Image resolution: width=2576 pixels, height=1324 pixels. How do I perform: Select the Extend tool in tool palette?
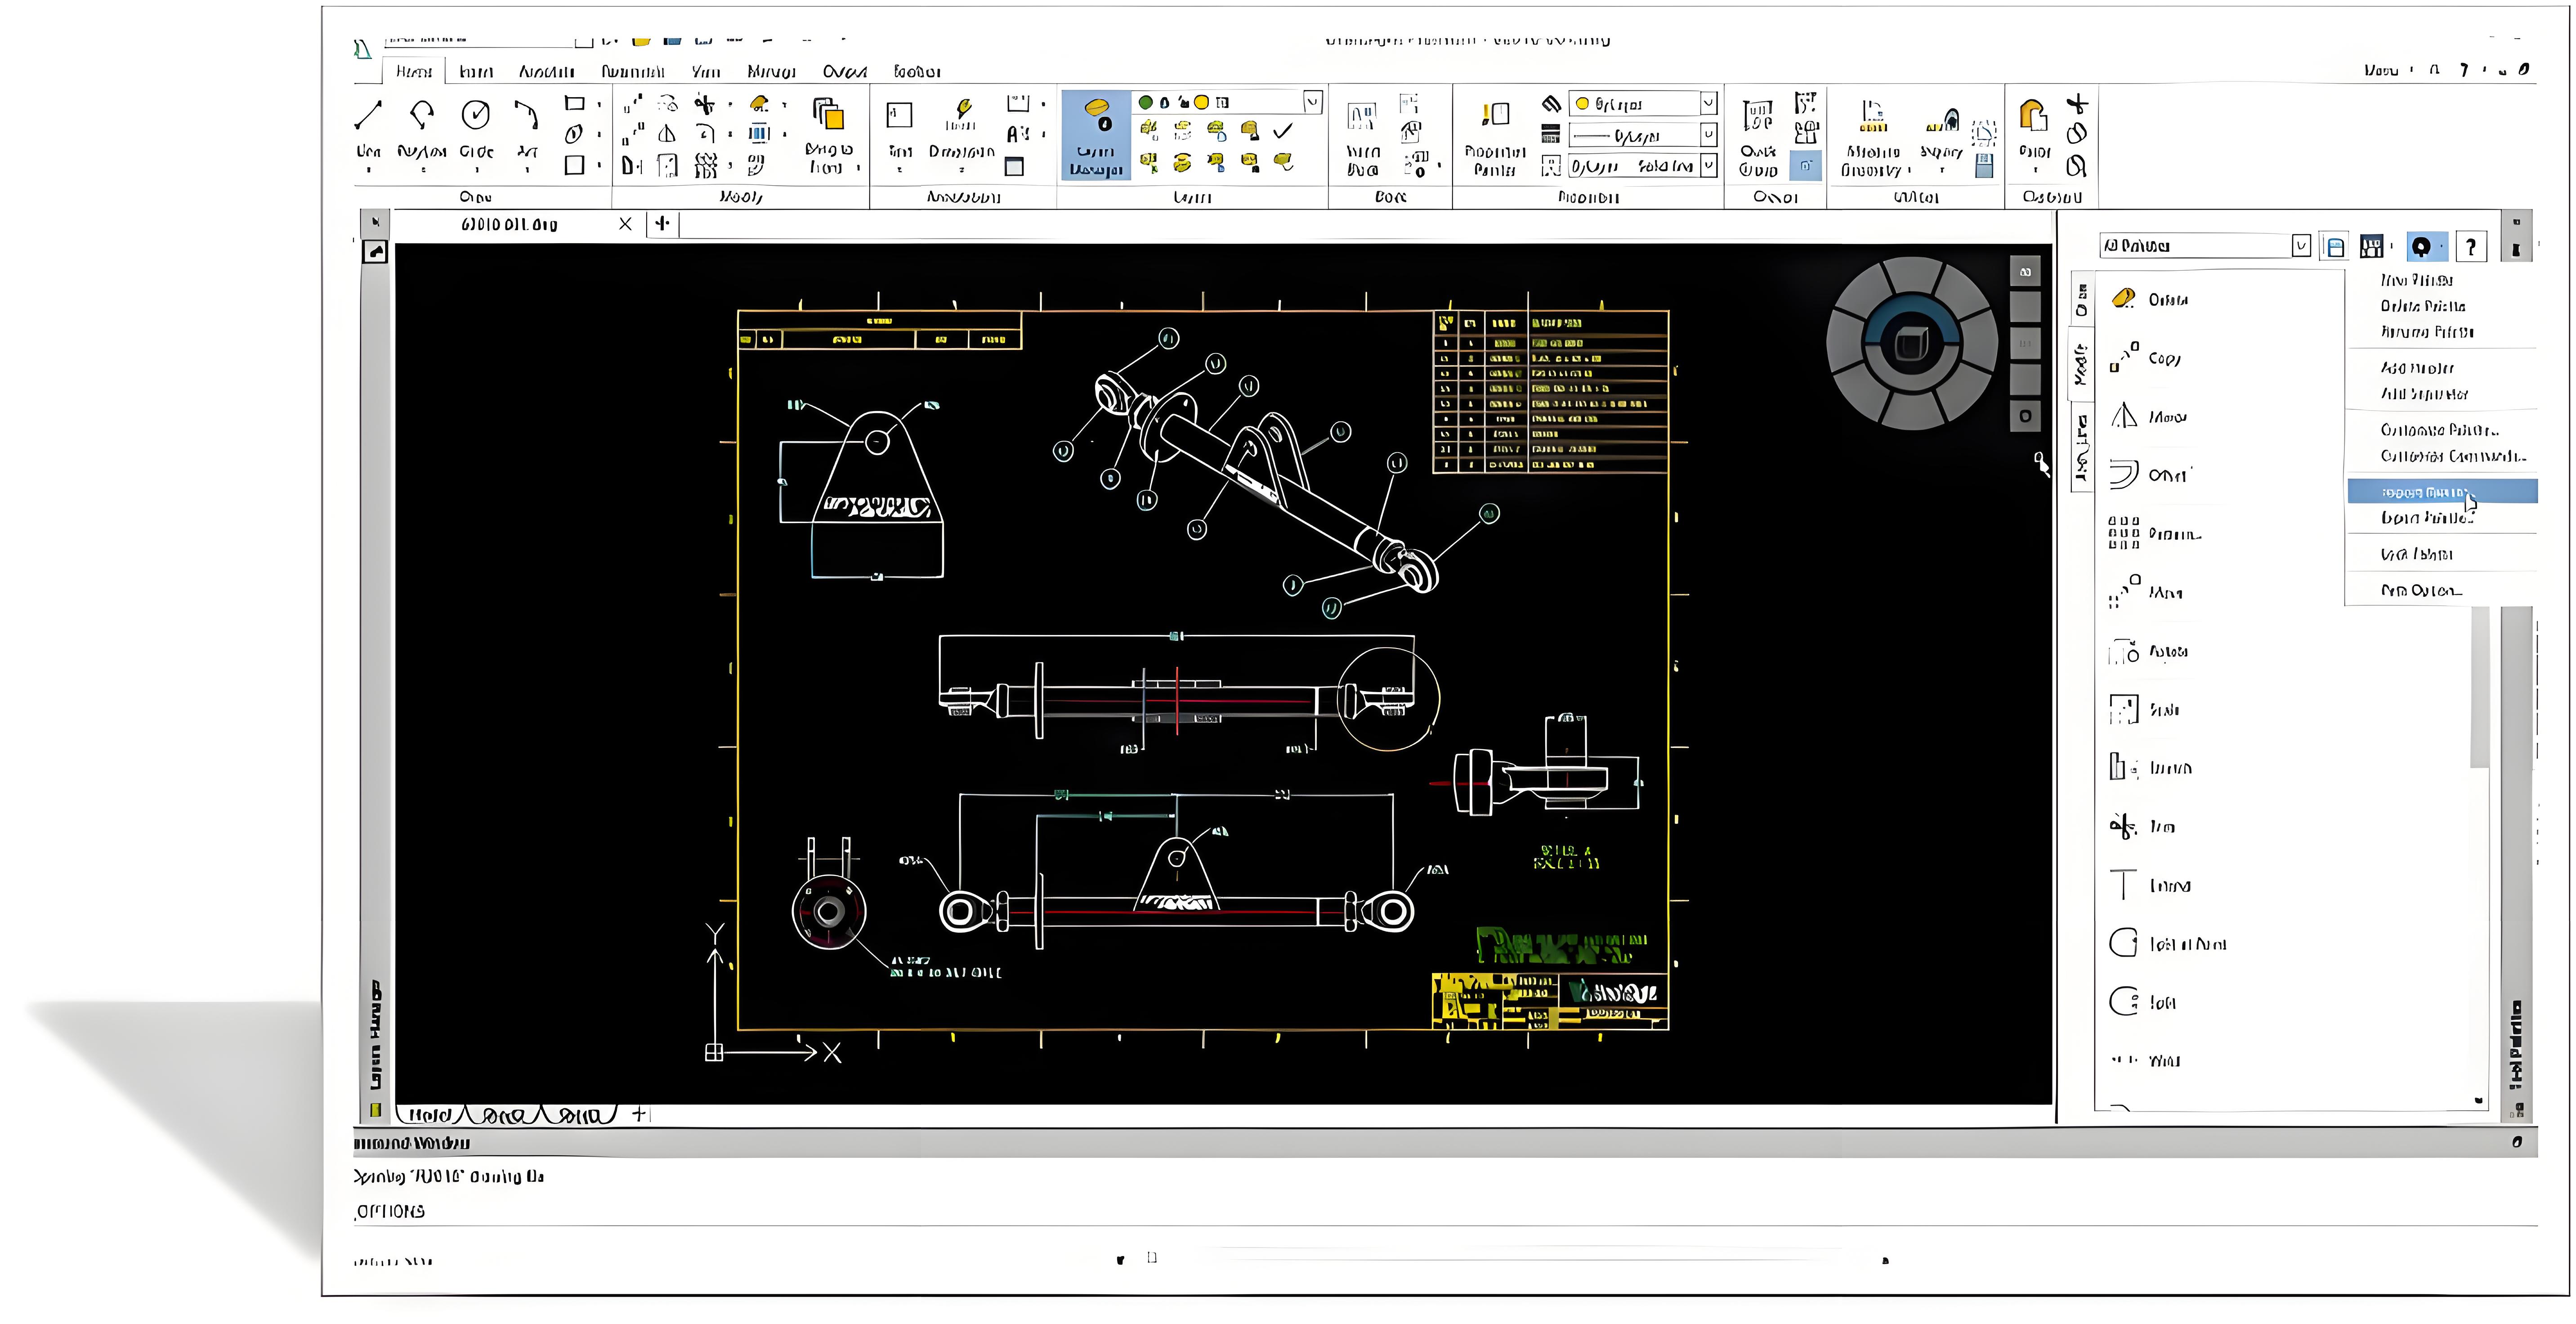pyautogui.click(x=2150, y=885)
